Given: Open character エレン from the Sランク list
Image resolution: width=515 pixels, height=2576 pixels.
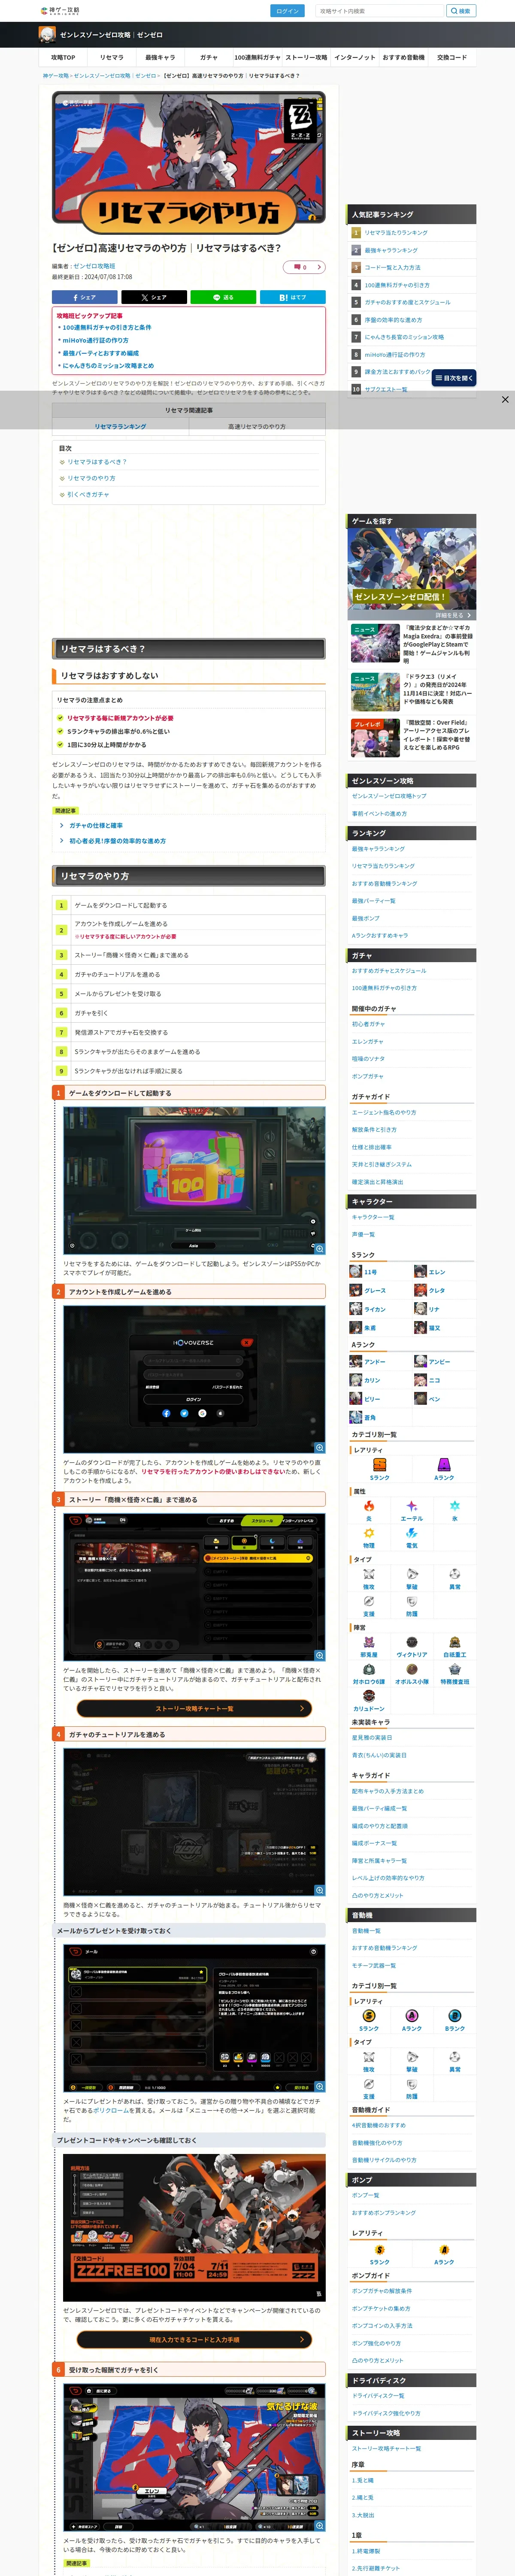Looking at the screenshot, I should pos(430,1272).
